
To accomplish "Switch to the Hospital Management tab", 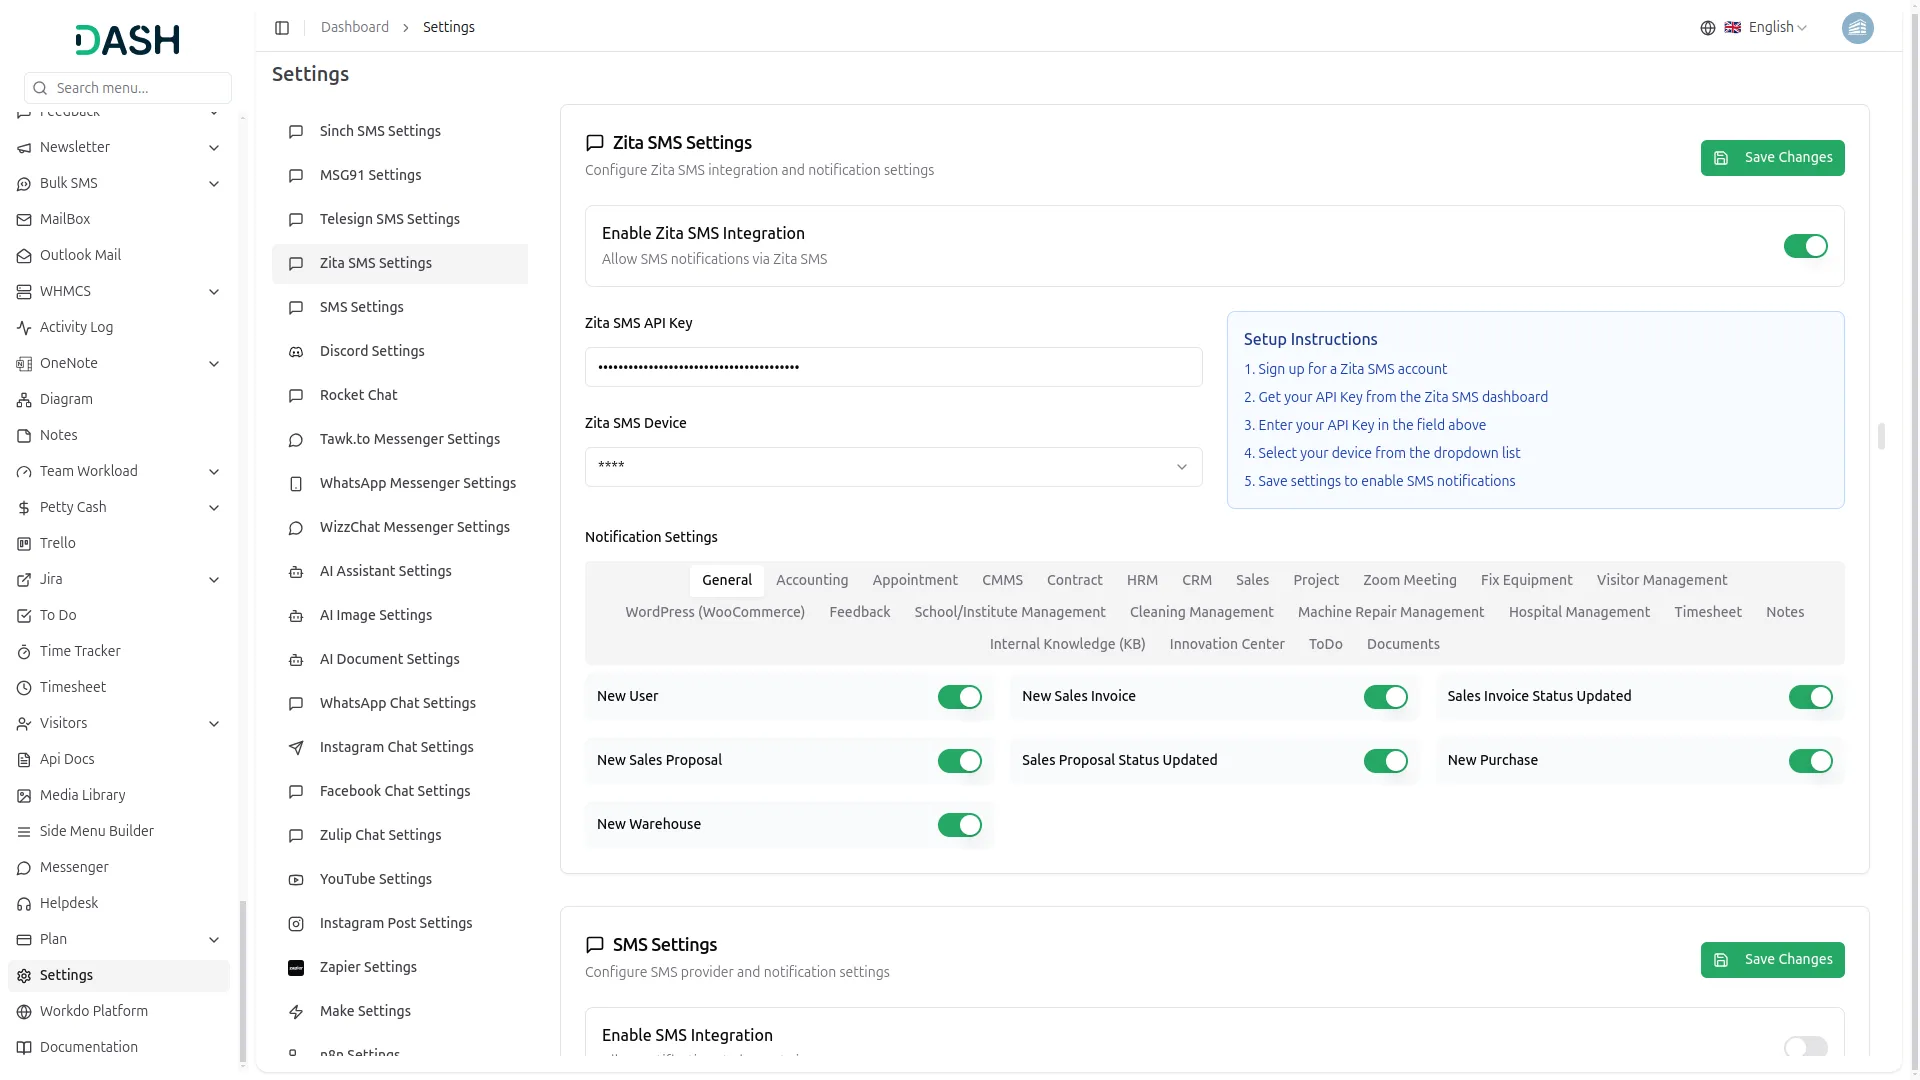I will 1579,612.
